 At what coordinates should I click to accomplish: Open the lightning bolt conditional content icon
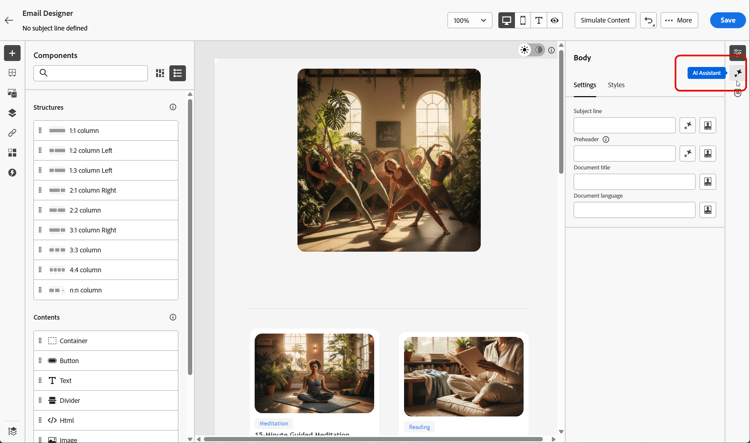(12, 173)
